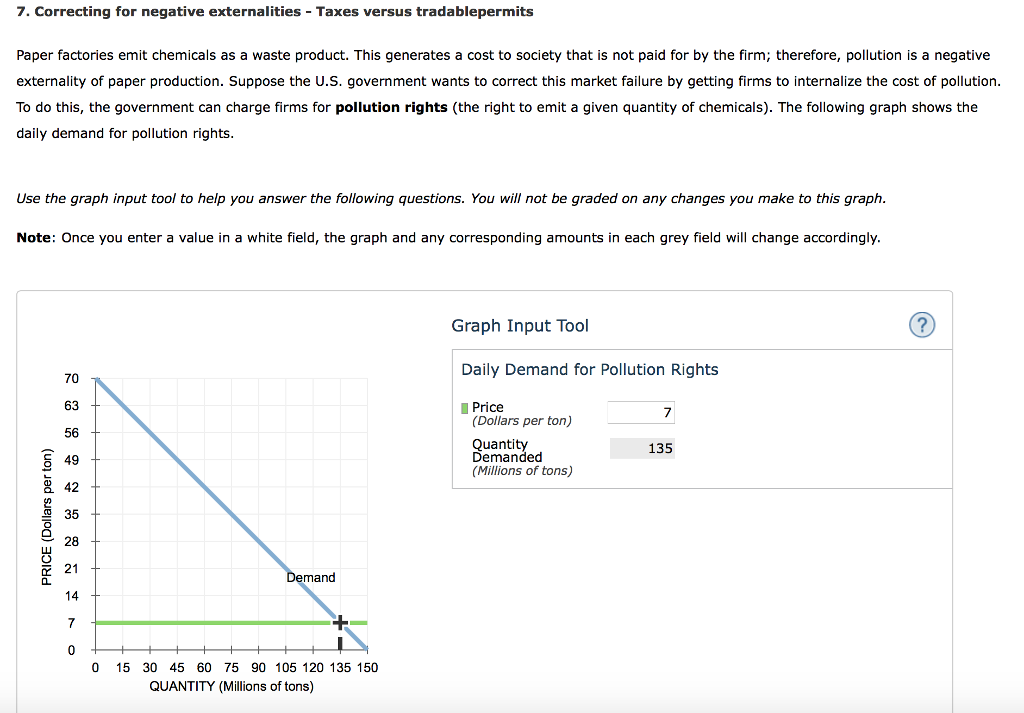Screen dimensions: 1024x713
Task: Click the green horizontal price line
Action: tap(200, 622)
